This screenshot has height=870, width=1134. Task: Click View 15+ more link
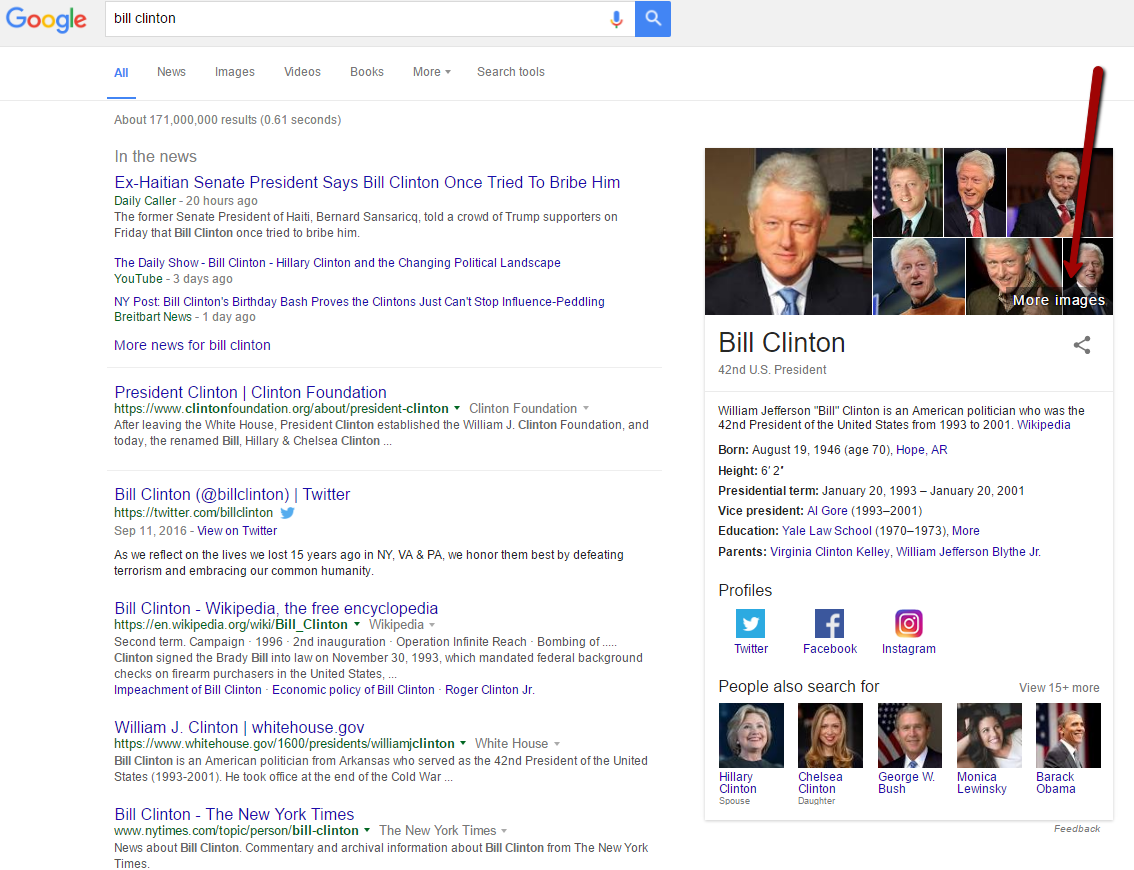(x=1058, y=688)
